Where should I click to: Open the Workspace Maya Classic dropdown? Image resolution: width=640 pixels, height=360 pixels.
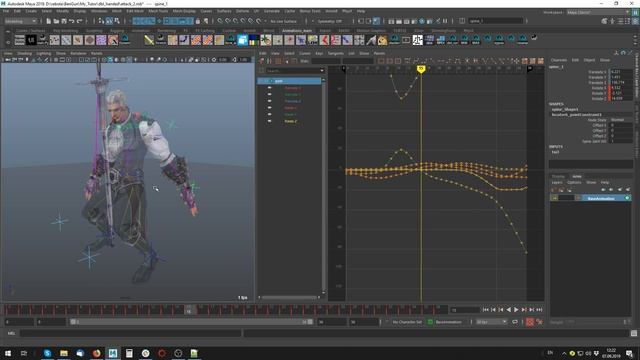(598, 12)
